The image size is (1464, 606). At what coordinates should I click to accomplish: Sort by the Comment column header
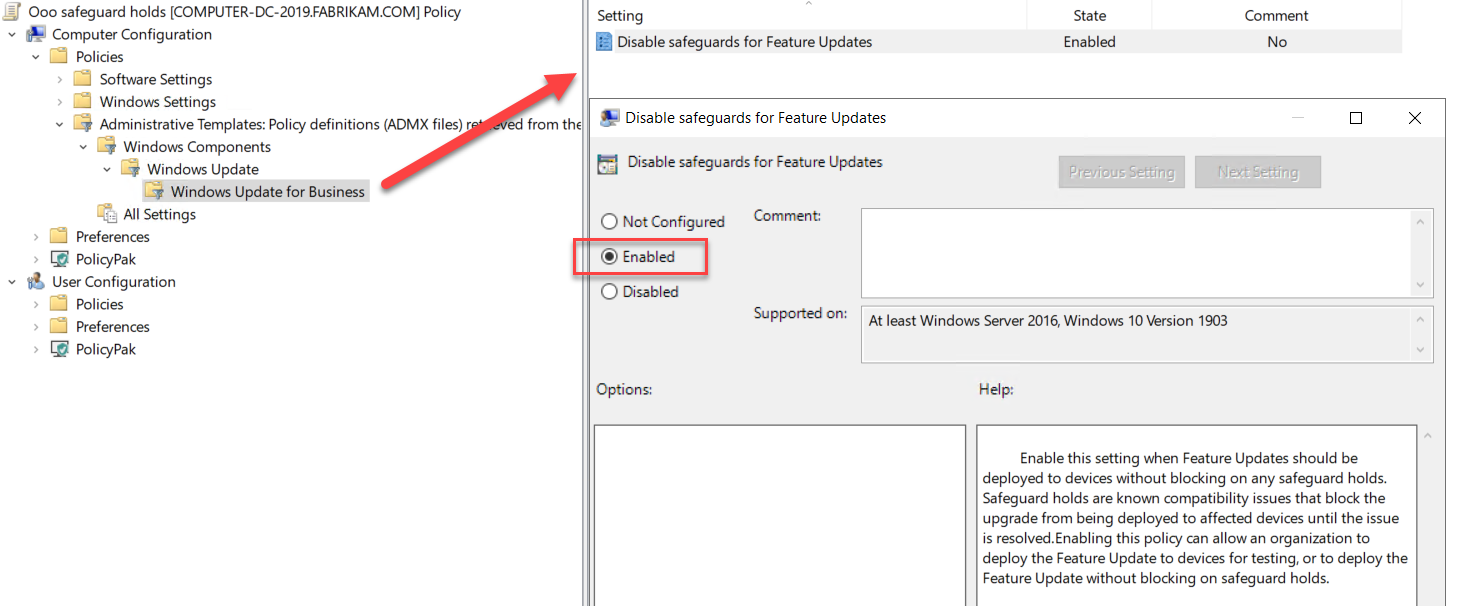pyautogui.click(x=1277, y=16)
